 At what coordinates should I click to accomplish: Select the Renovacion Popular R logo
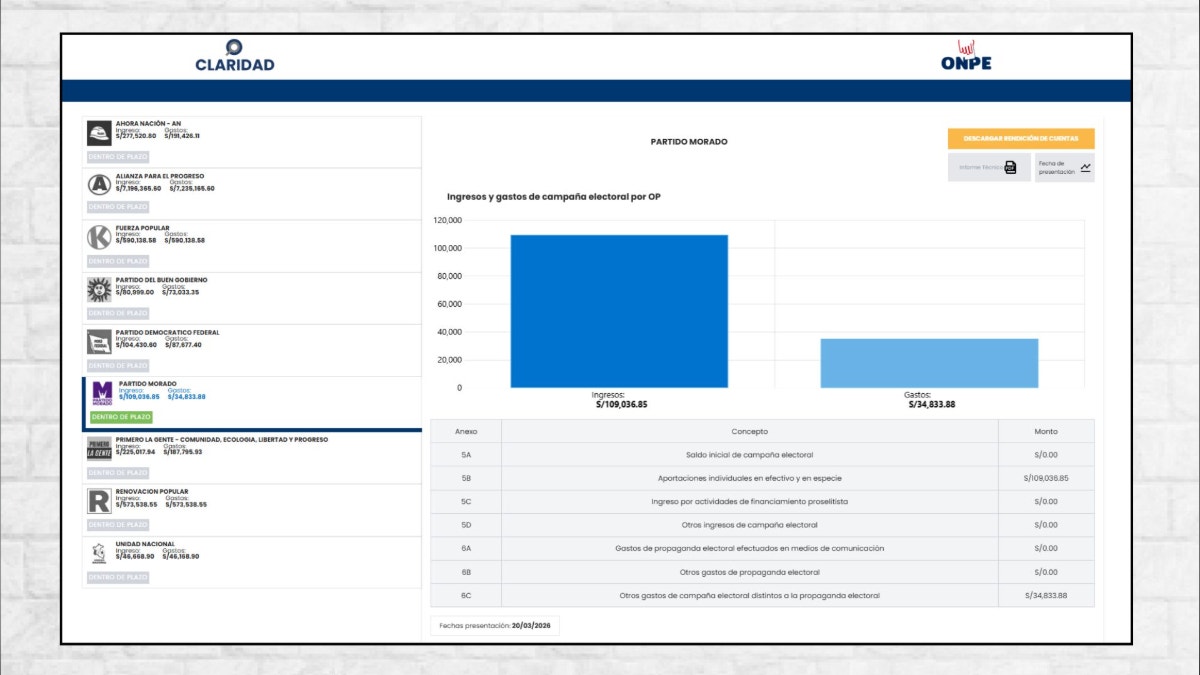point(99,501)
